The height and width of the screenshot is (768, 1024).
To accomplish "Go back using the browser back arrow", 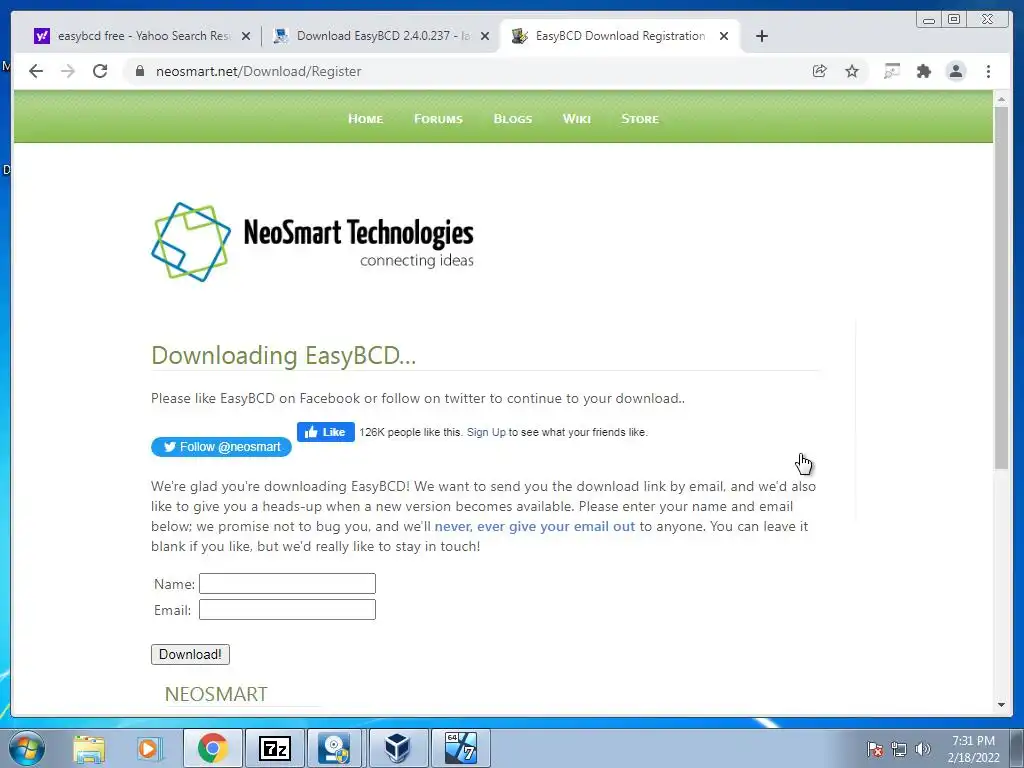I will 36,71.
